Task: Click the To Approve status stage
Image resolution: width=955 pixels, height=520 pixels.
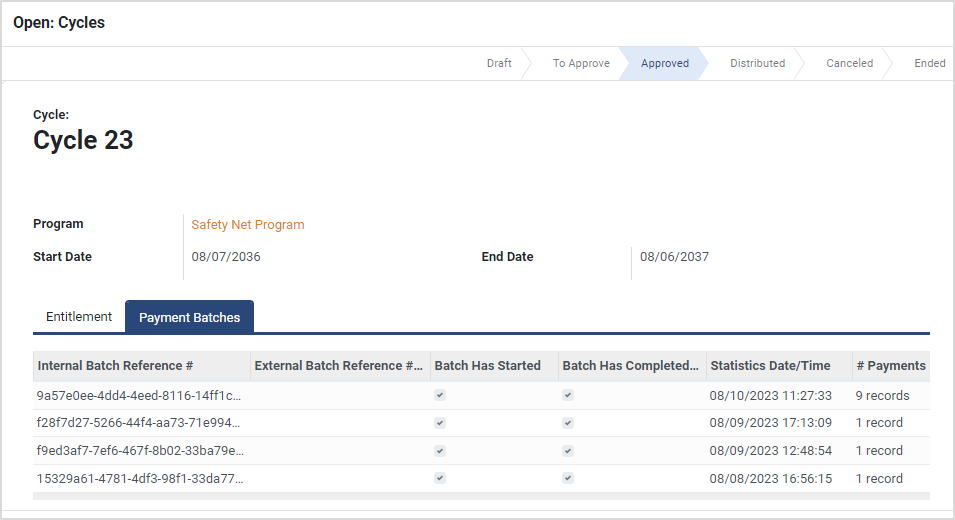Action: point(581,63)
